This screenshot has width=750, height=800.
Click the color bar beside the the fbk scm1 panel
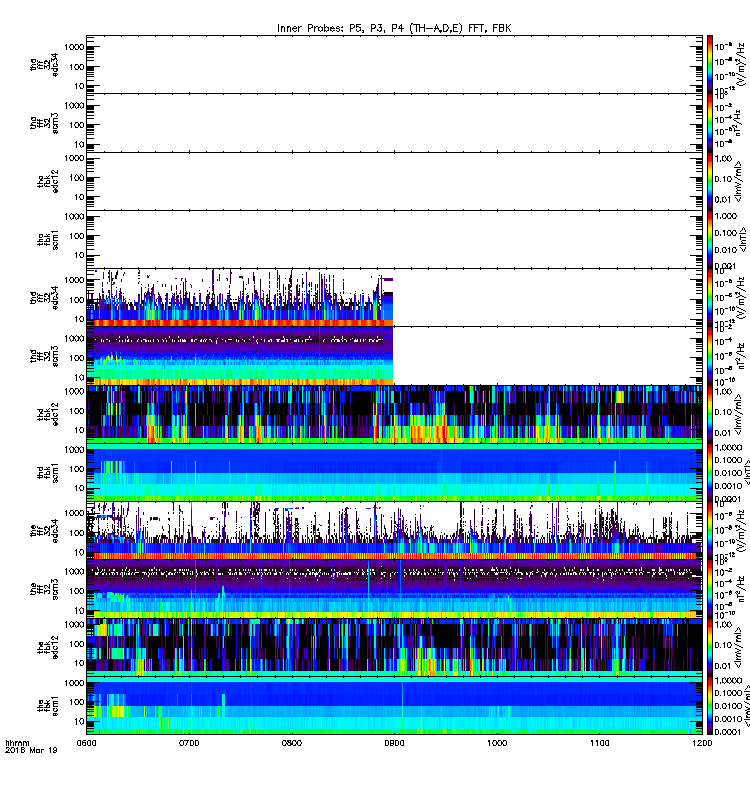coord(710,705)
